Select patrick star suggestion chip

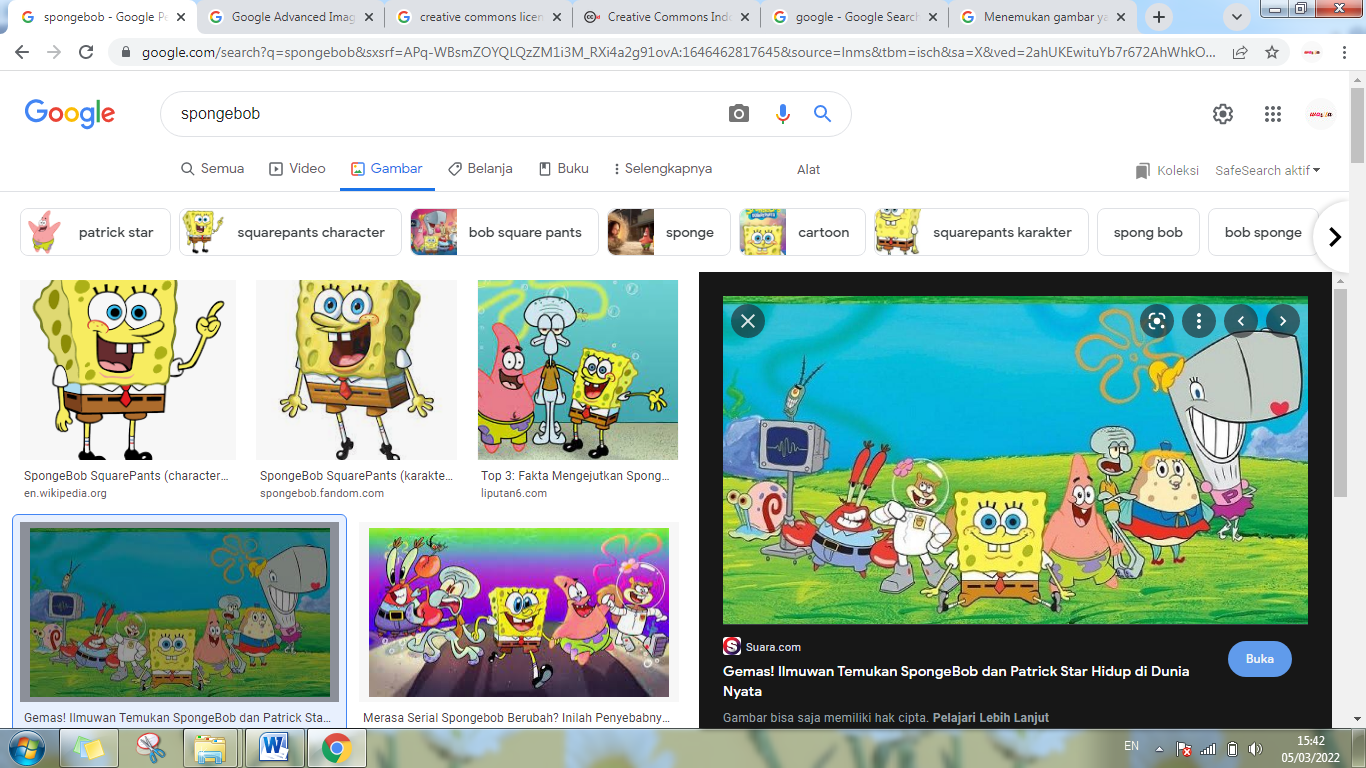pos(96,232)
